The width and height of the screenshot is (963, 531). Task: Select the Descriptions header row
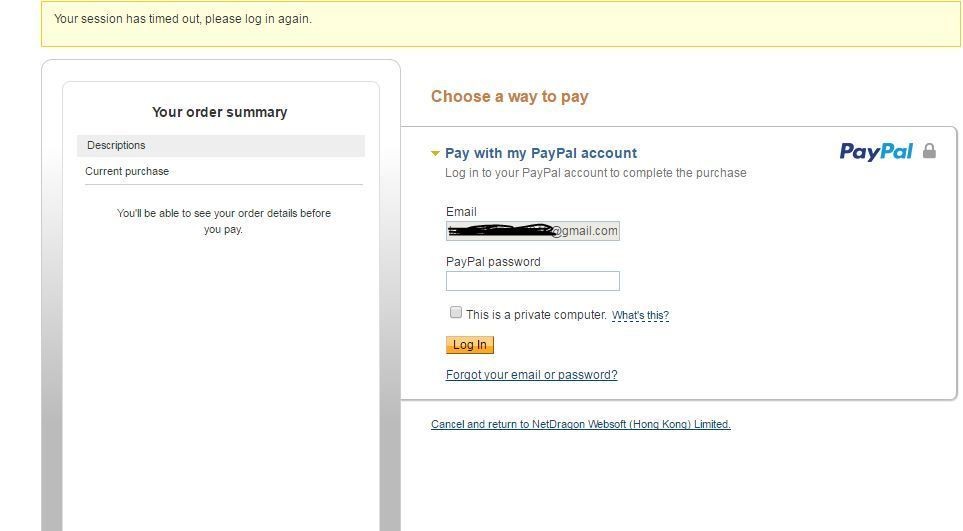pos(220,146)
